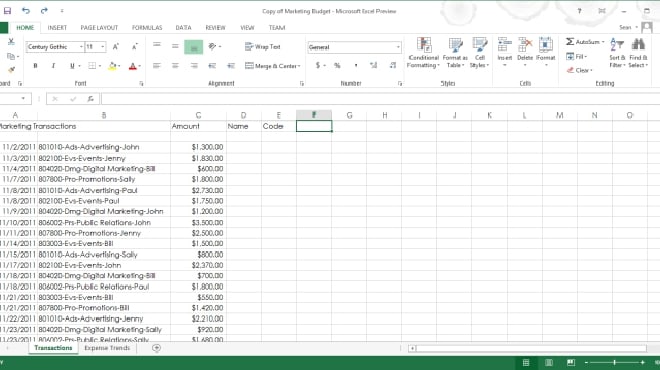Screen dimensions: 660x370
Task: Click the Increase Decimal icon
Action: pos(373,65)
